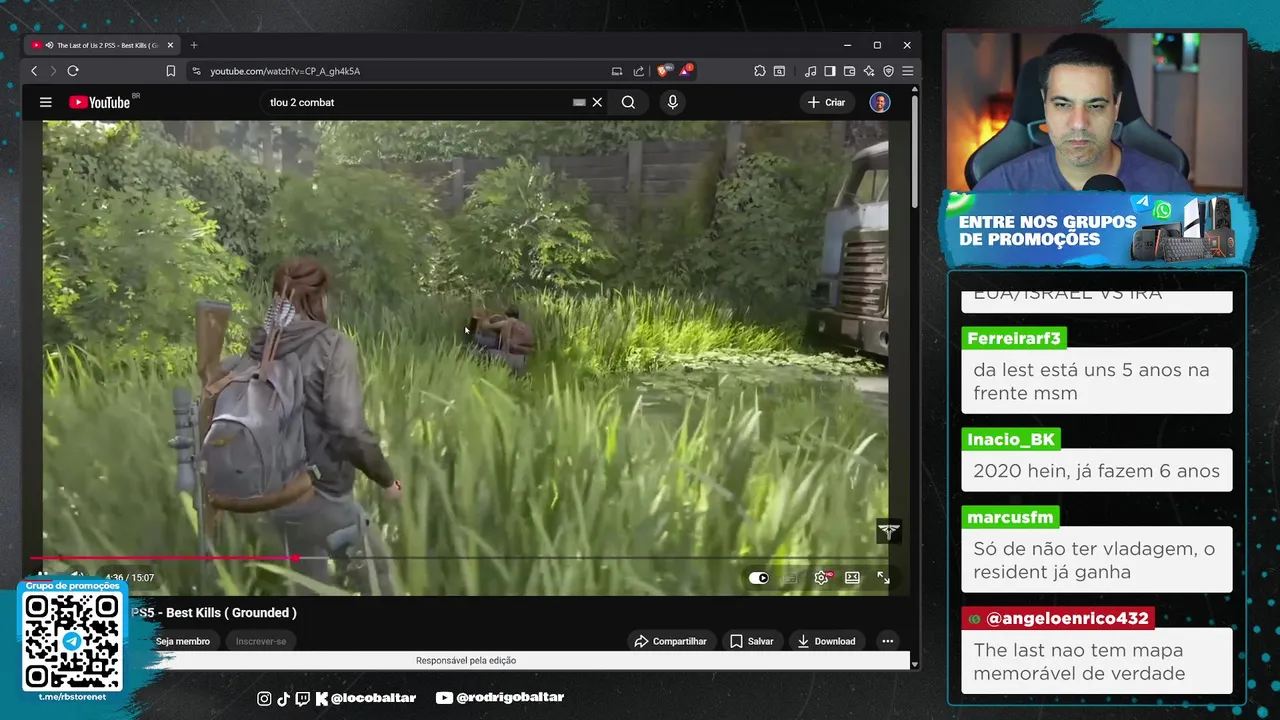Click the Download button below the video
1280x720 pixels.
coord(826,641)
